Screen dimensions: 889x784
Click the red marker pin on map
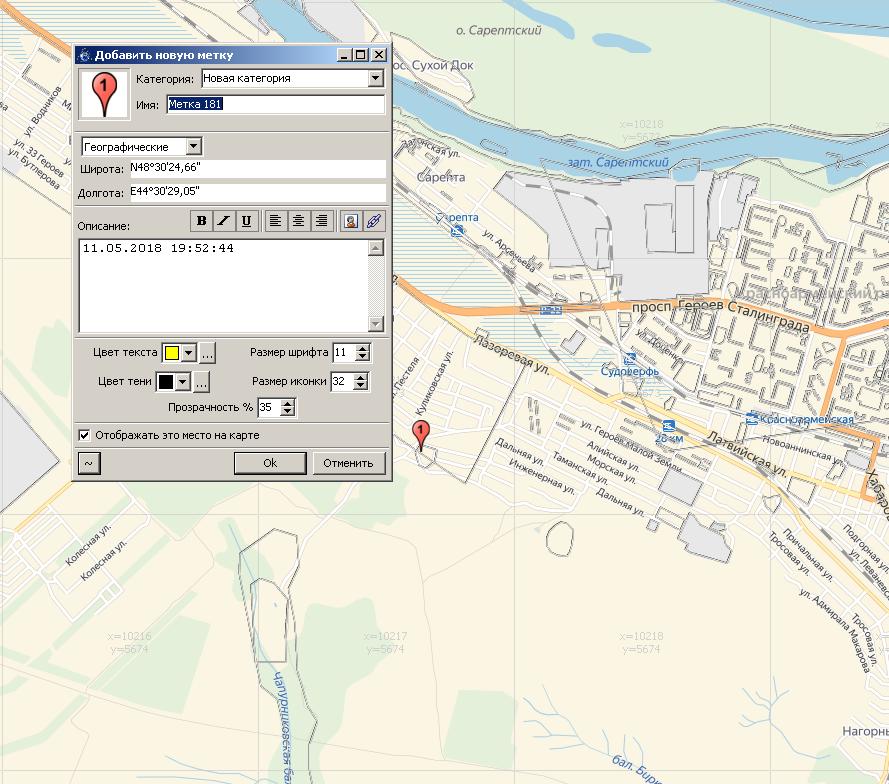(x=421, y=434)
